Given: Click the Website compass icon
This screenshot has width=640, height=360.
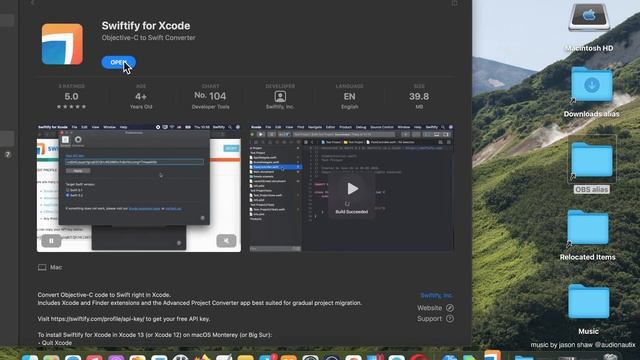Looking at the screenshot, I should (450, 308).
